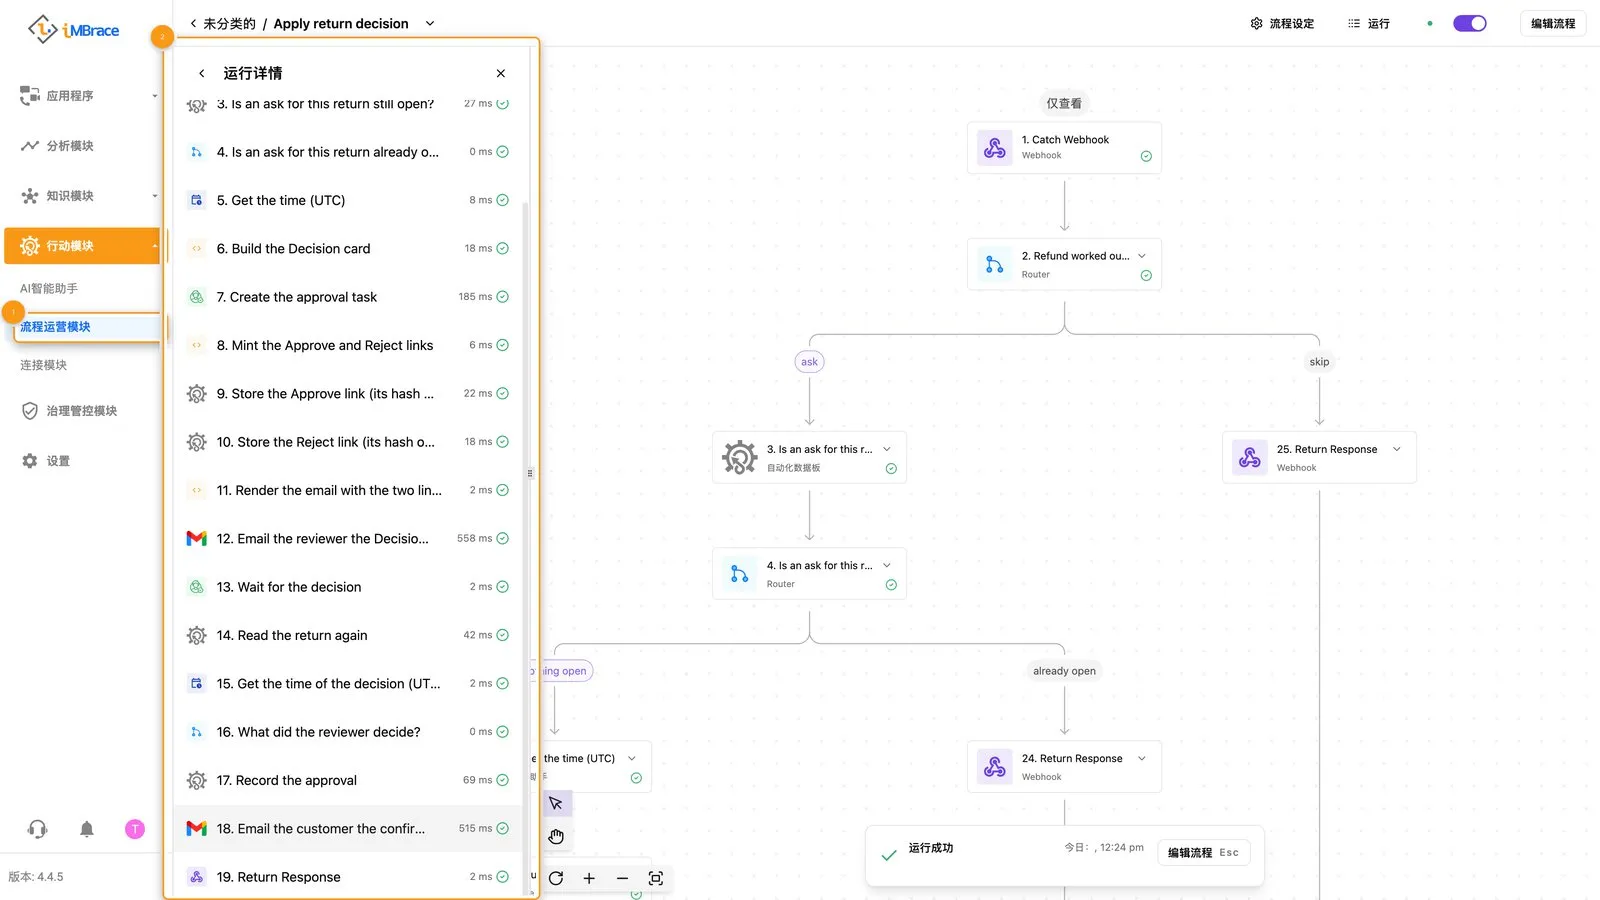
Task: Select step 7. Create the approval task
Action: coord(348,297)
